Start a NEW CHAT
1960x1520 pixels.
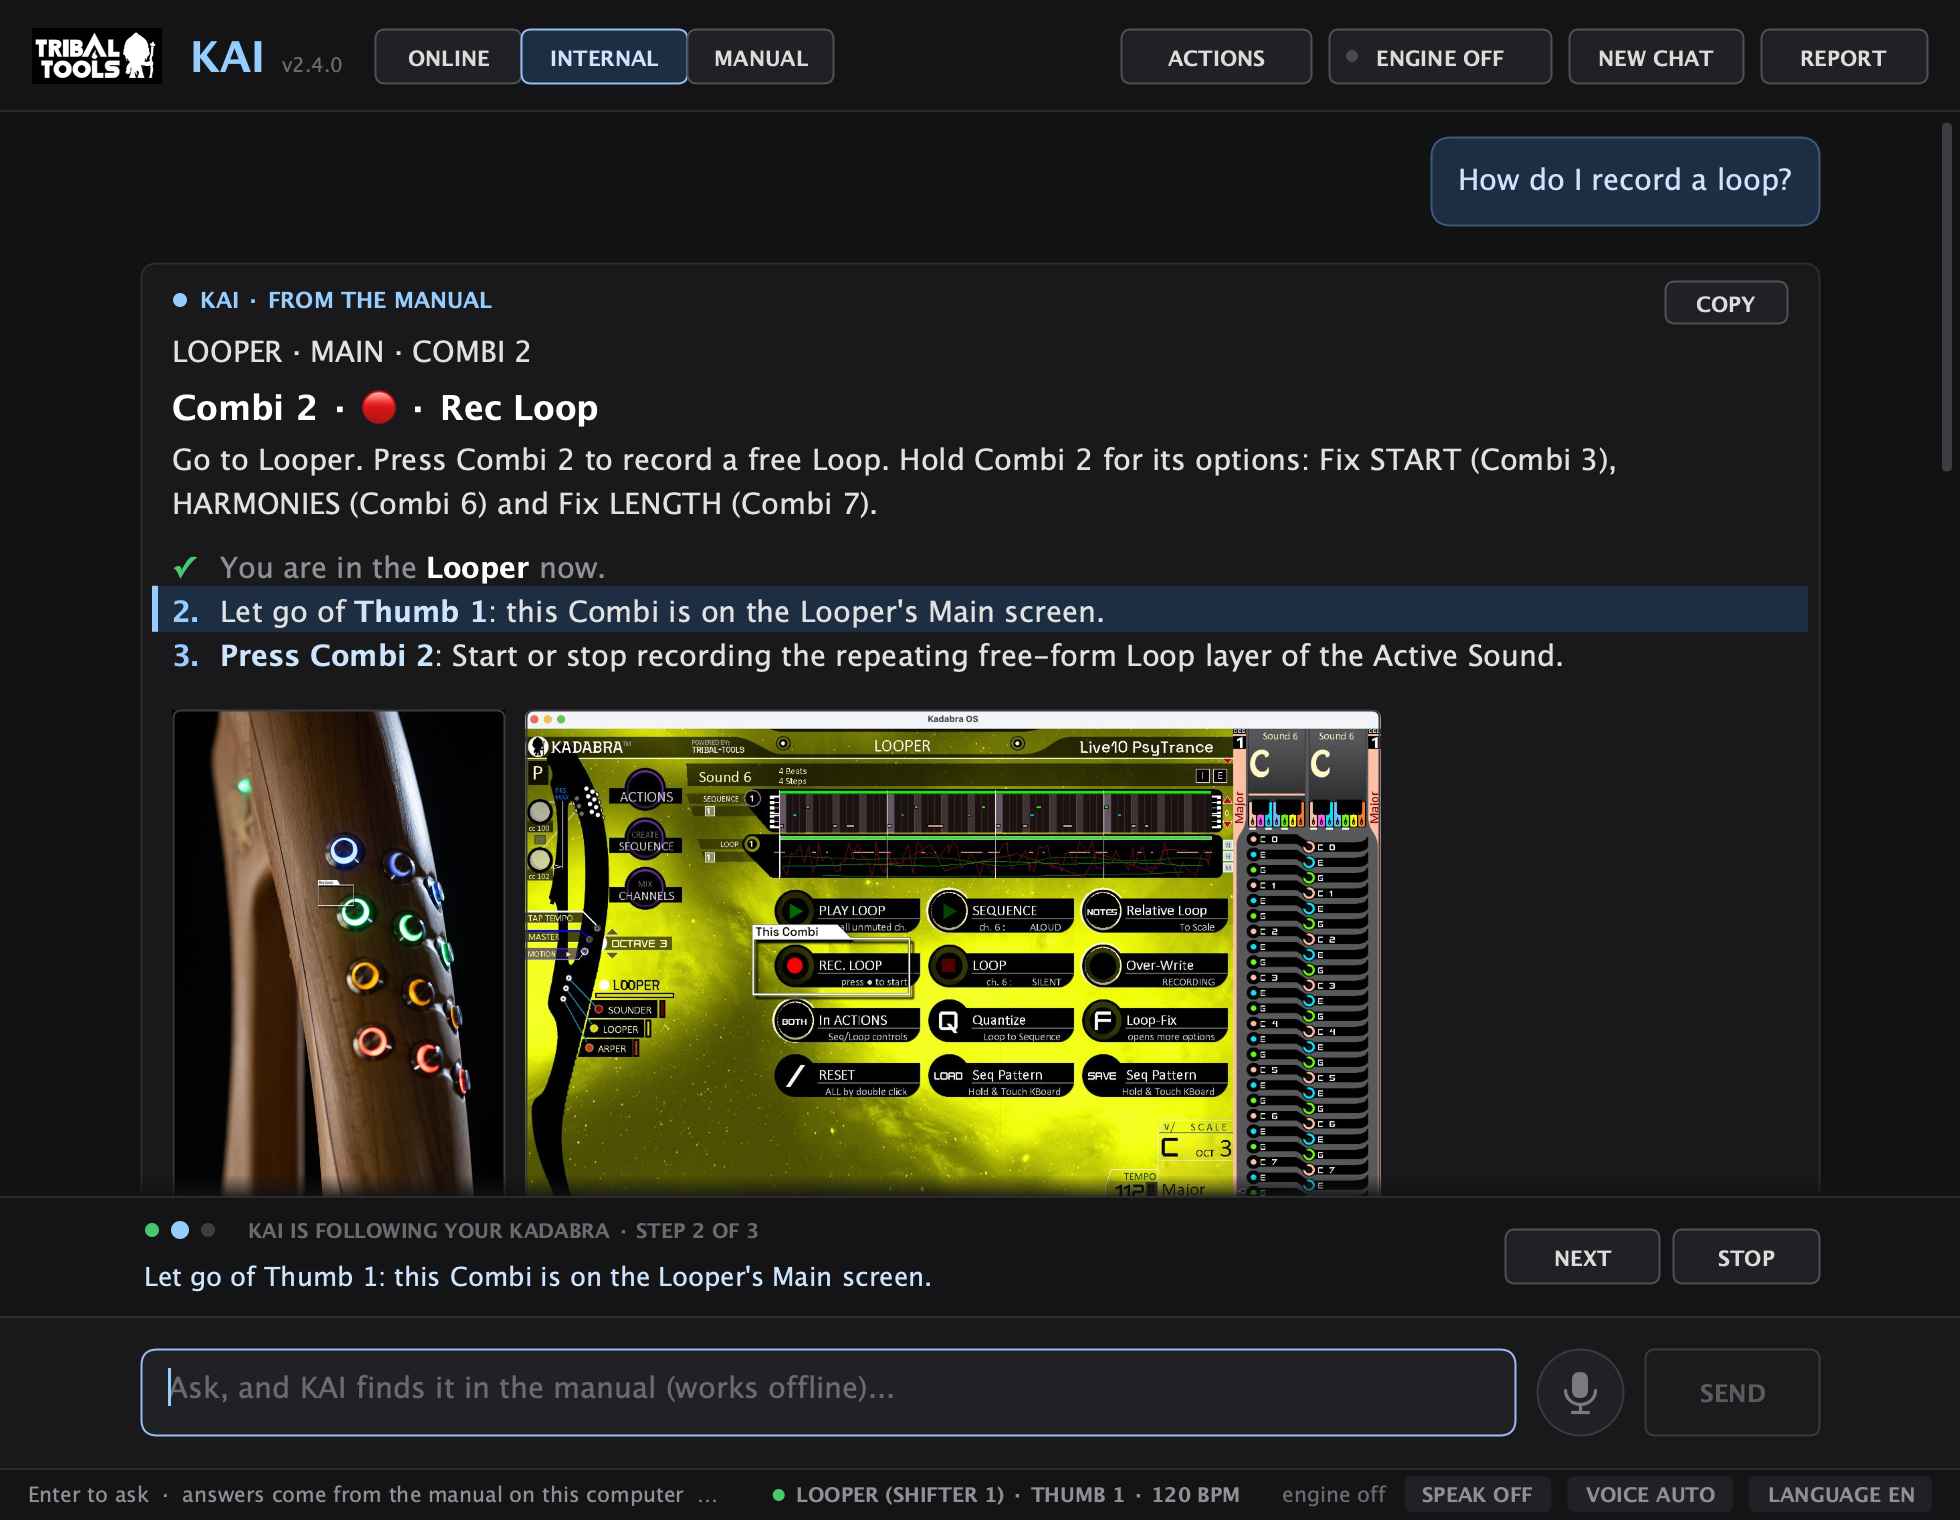click(1655, 57)
